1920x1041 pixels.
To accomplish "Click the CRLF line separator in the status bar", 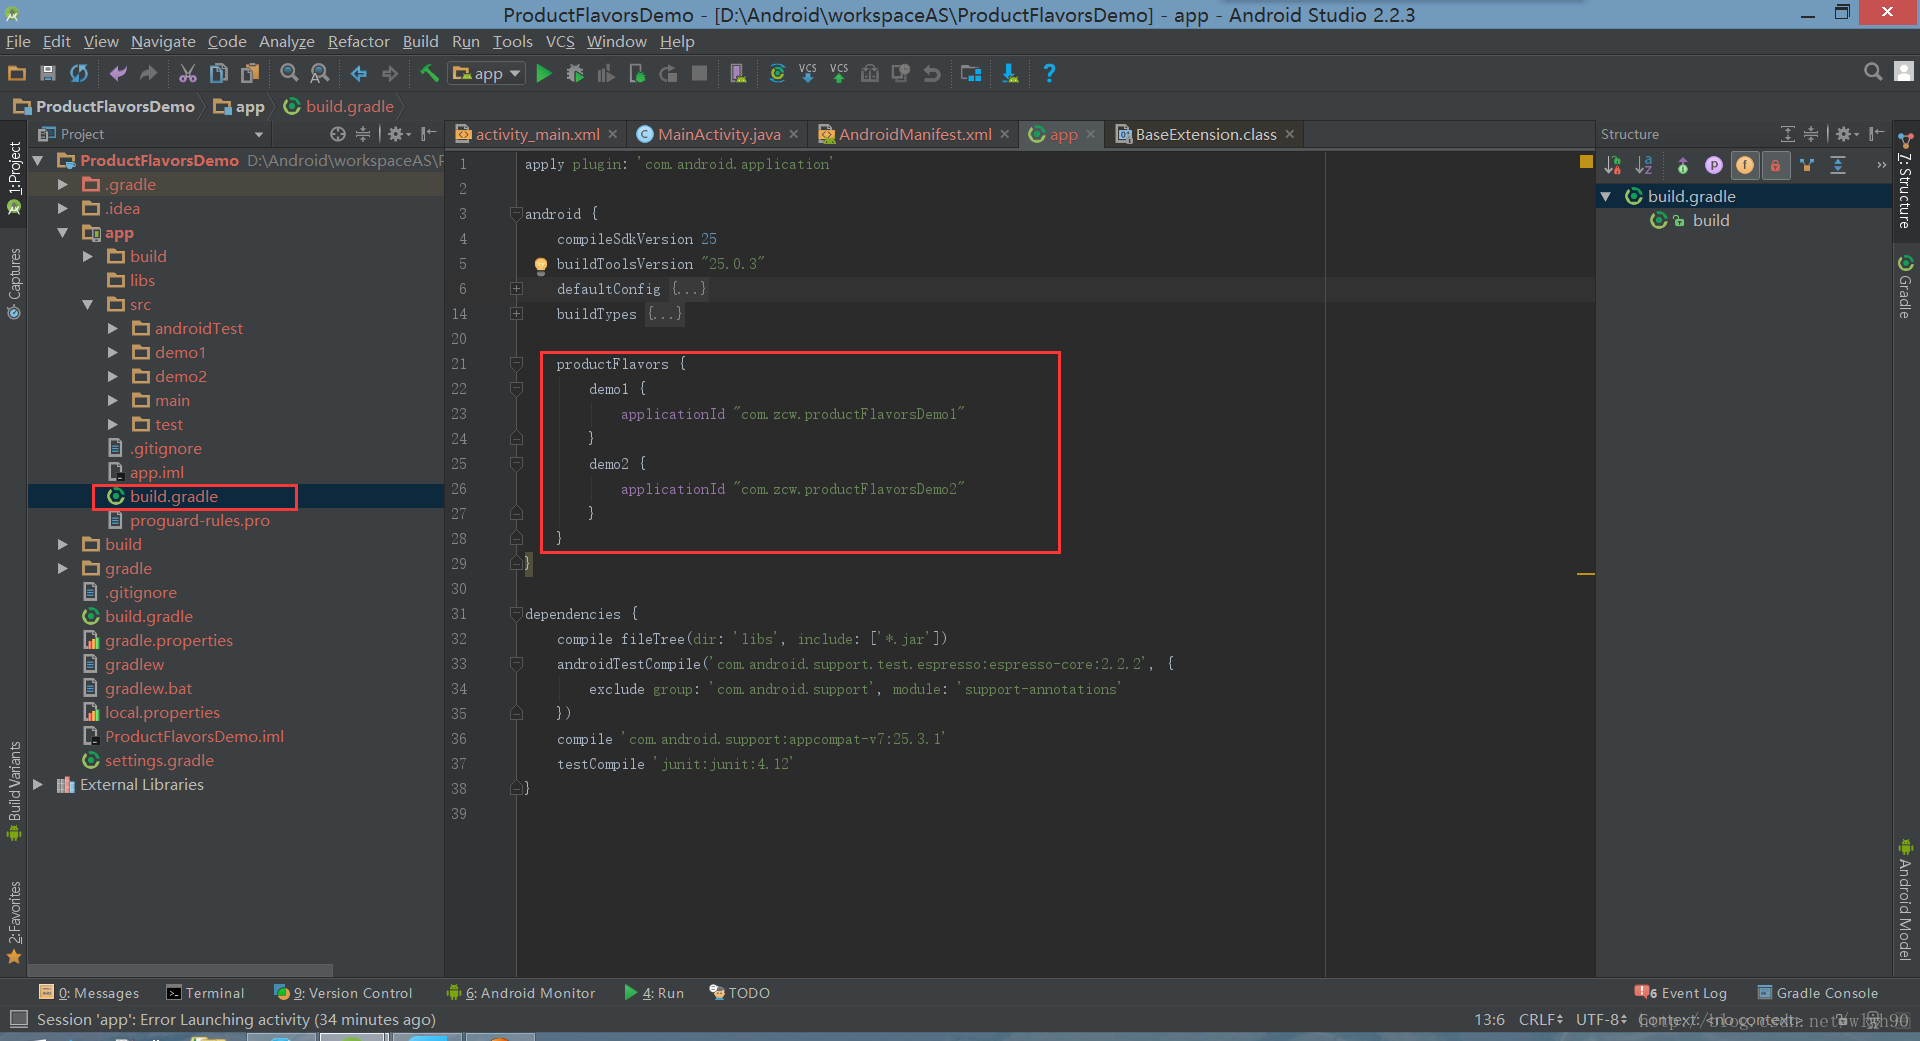I will pos(1541,1019).
